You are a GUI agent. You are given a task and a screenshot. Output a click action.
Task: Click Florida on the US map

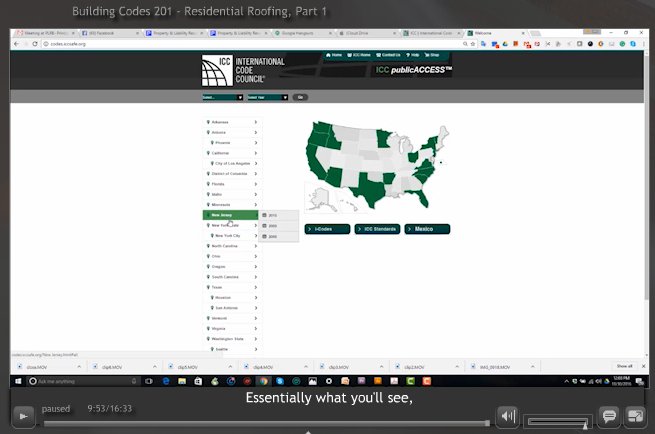421,198
